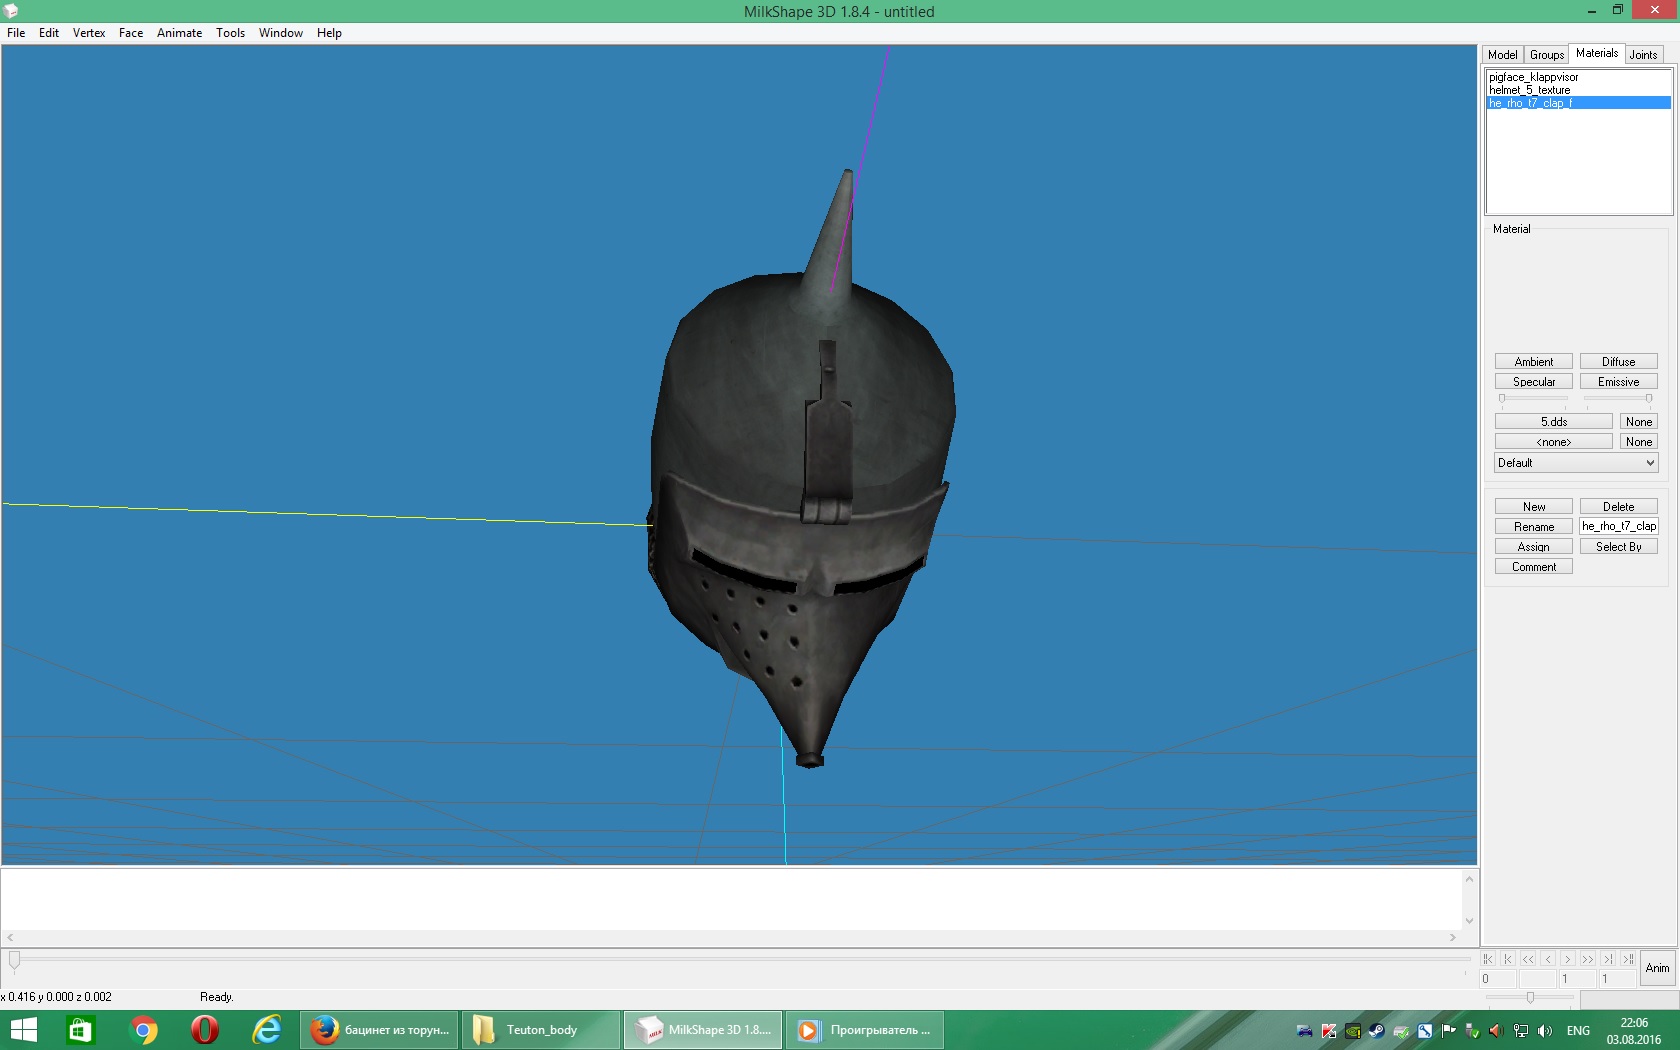
Task: Go to previous keyframe playback button
Action: coord(1508,959)
